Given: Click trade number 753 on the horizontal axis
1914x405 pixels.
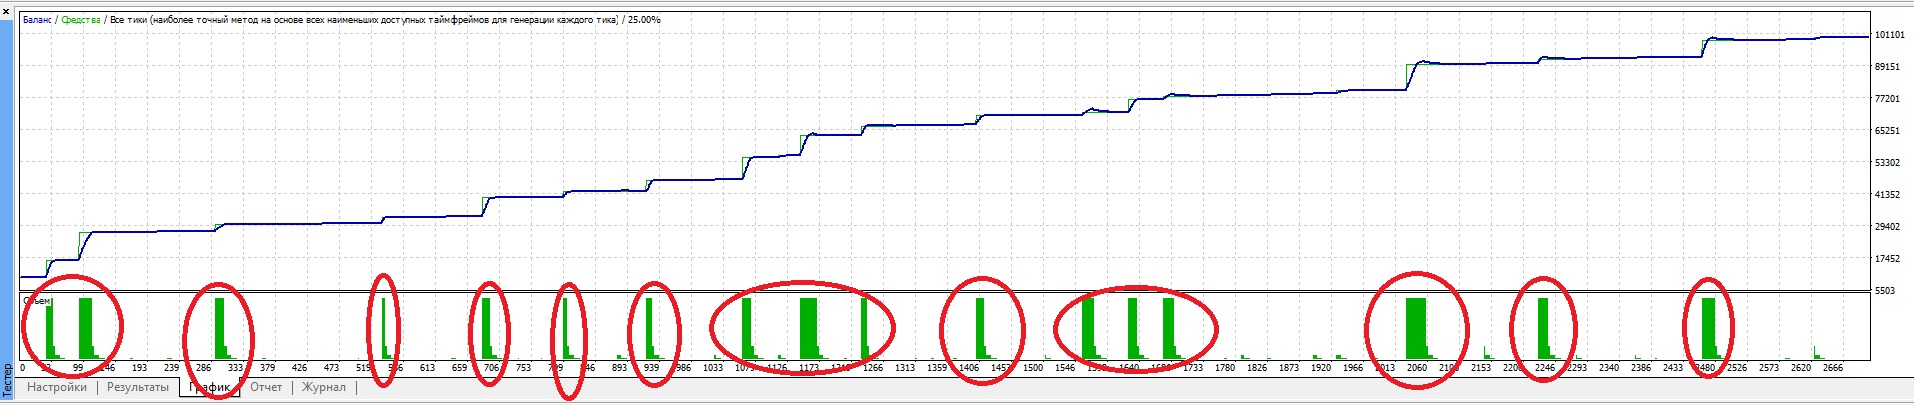Looking at the screenshot, I should coord(524,368).
